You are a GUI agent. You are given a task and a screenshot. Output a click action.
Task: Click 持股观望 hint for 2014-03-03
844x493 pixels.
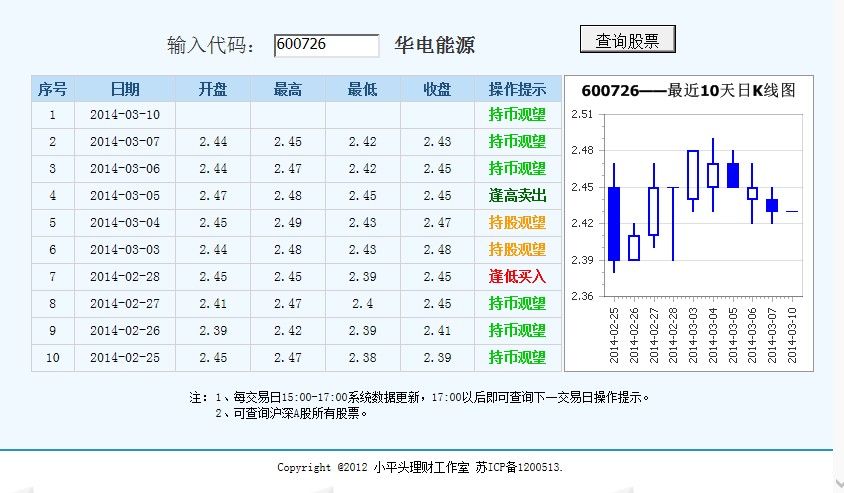(x=517, y=249)
